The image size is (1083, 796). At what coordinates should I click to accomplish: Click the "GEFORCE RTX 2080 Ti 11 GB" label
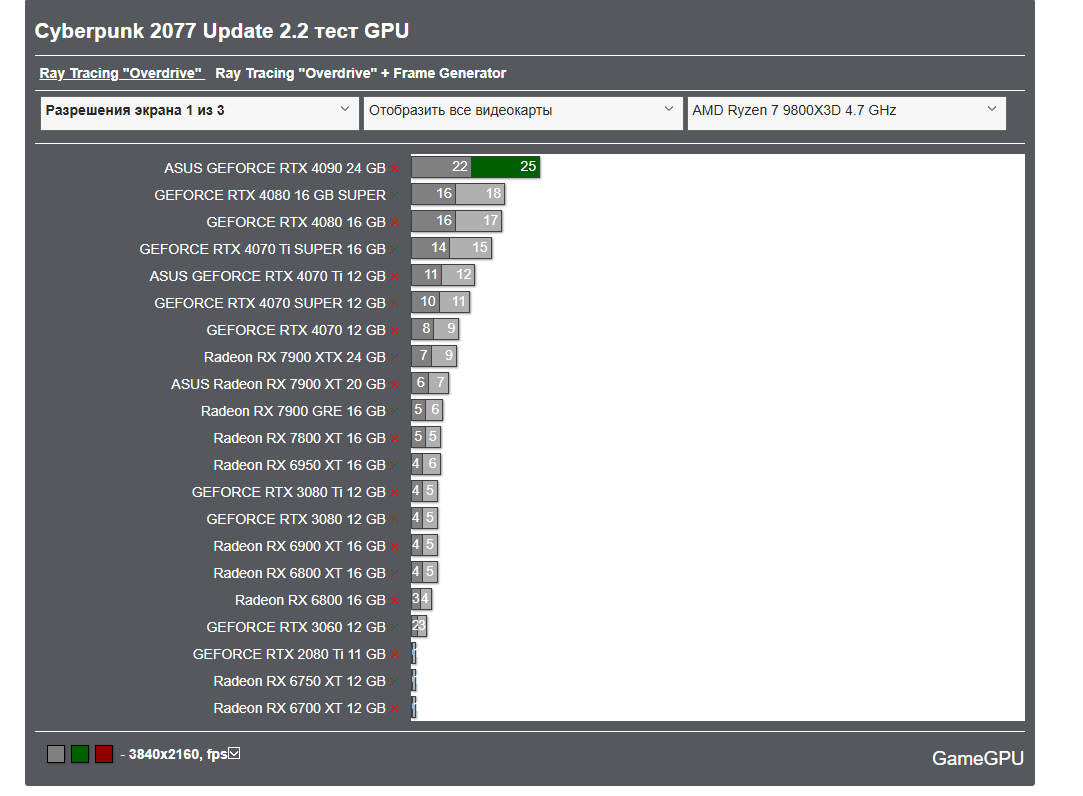(x=289, y=654)
